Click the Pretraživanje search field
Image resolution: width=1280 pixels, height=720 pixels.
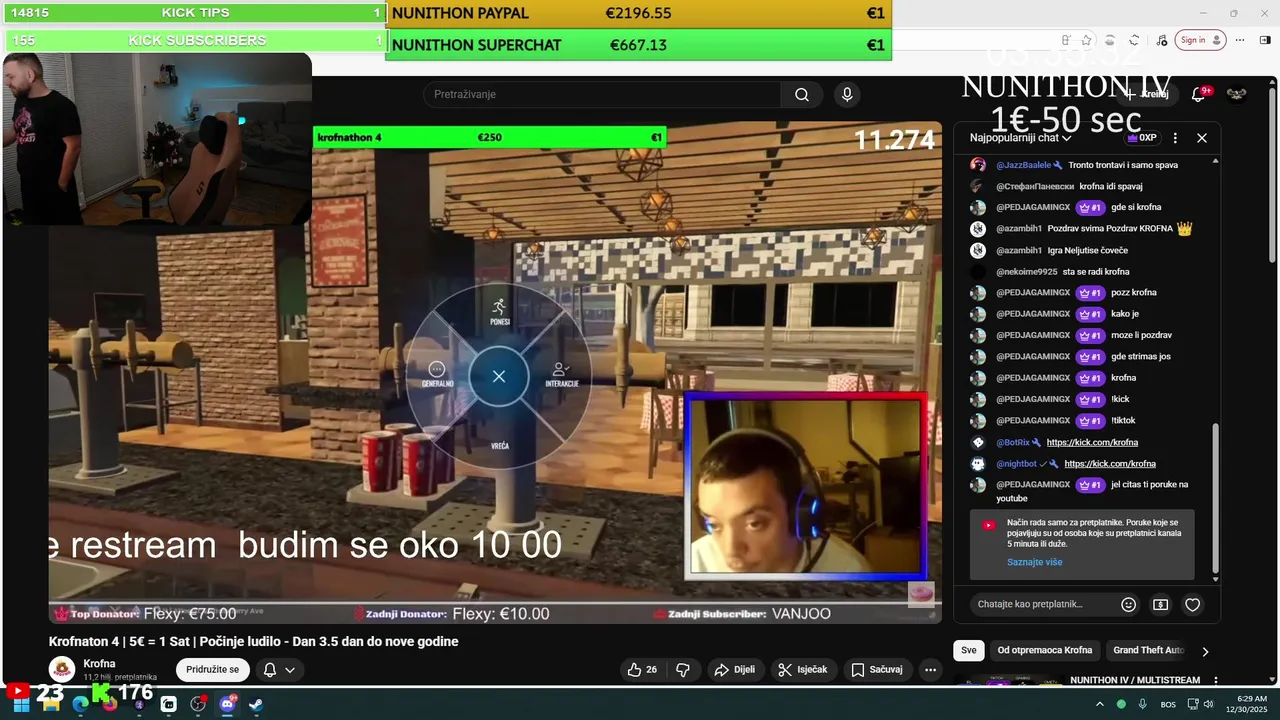tap(602, 94)
